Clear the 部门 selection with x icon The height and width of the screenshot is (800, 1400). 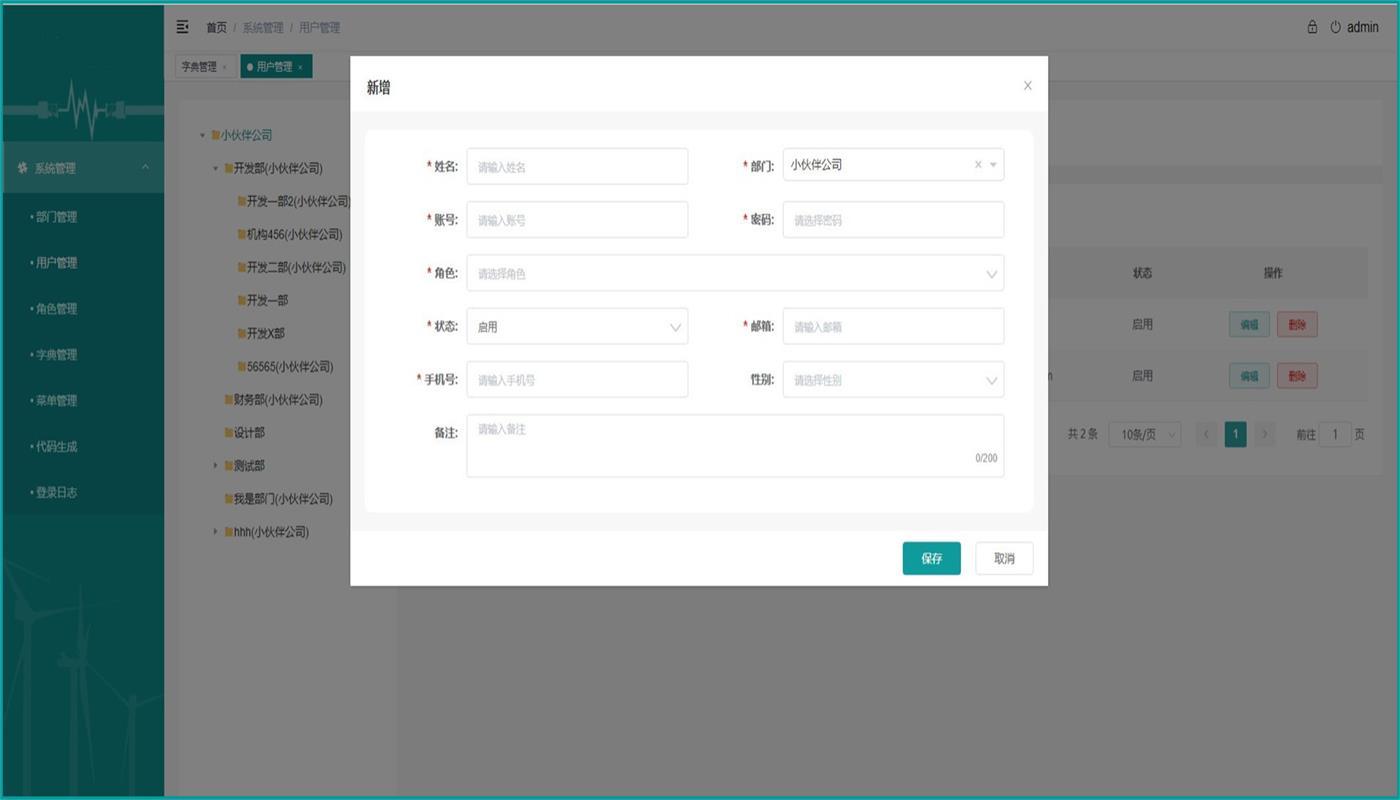(978, 165)
